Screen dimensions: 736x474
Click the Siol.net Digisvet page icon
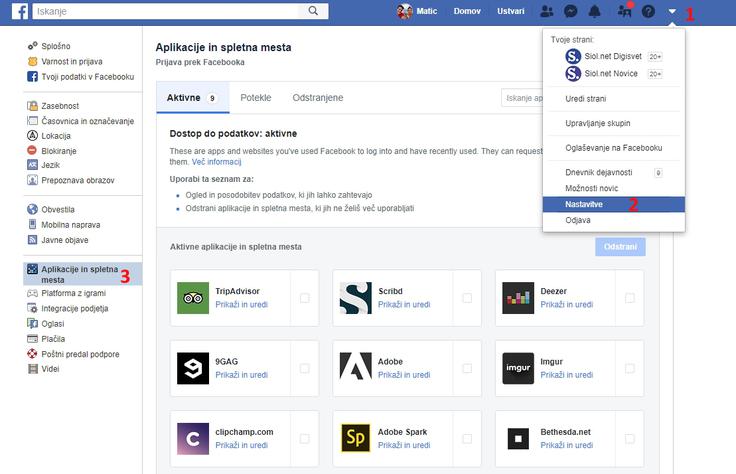point(573,56)
